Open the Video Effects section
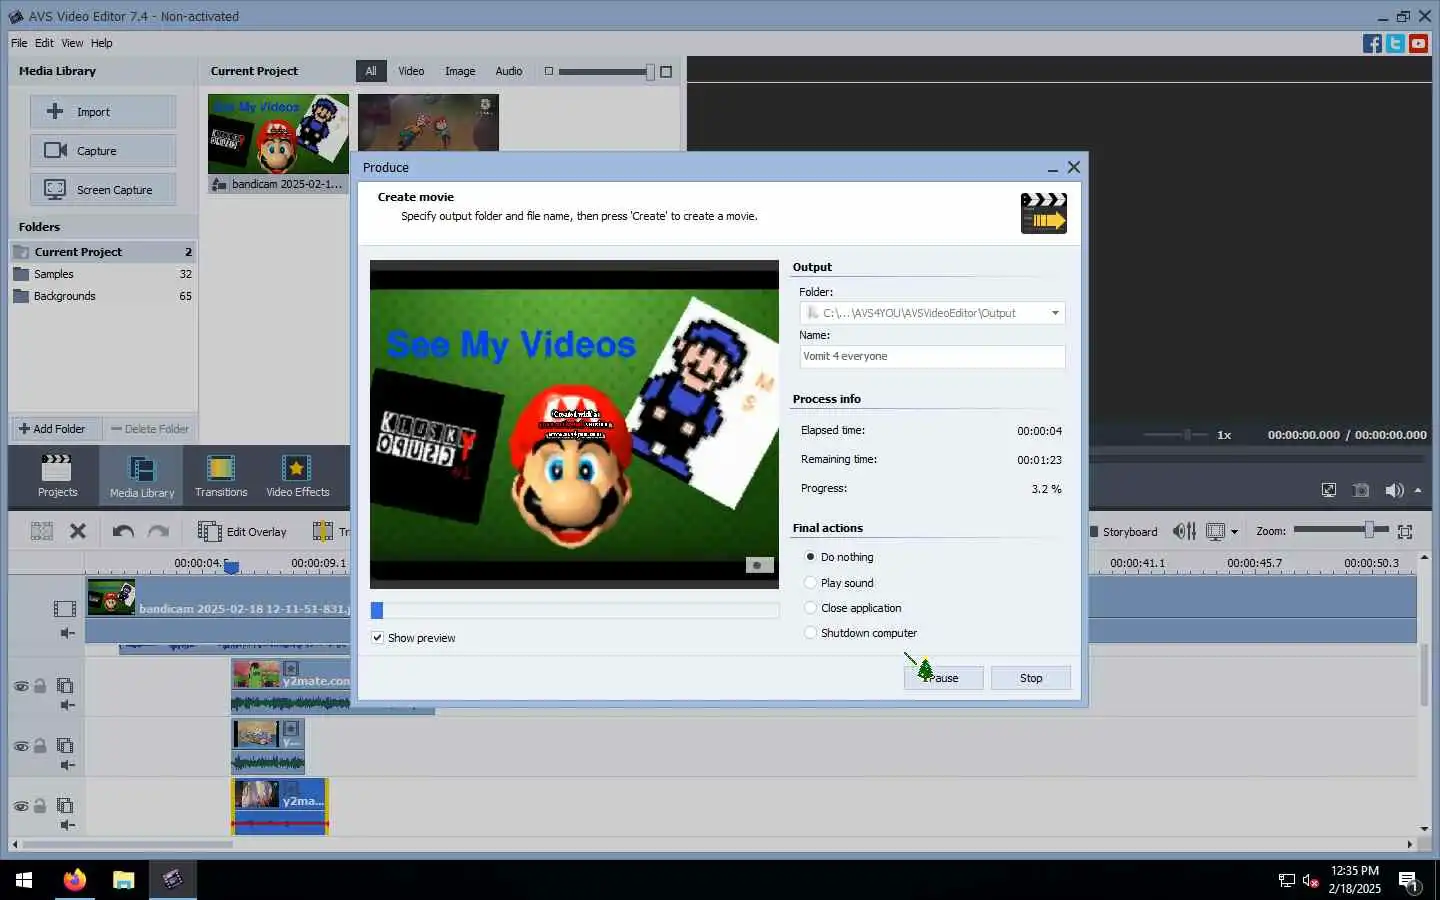1440x900 pixels. click(x=297, y=475)
